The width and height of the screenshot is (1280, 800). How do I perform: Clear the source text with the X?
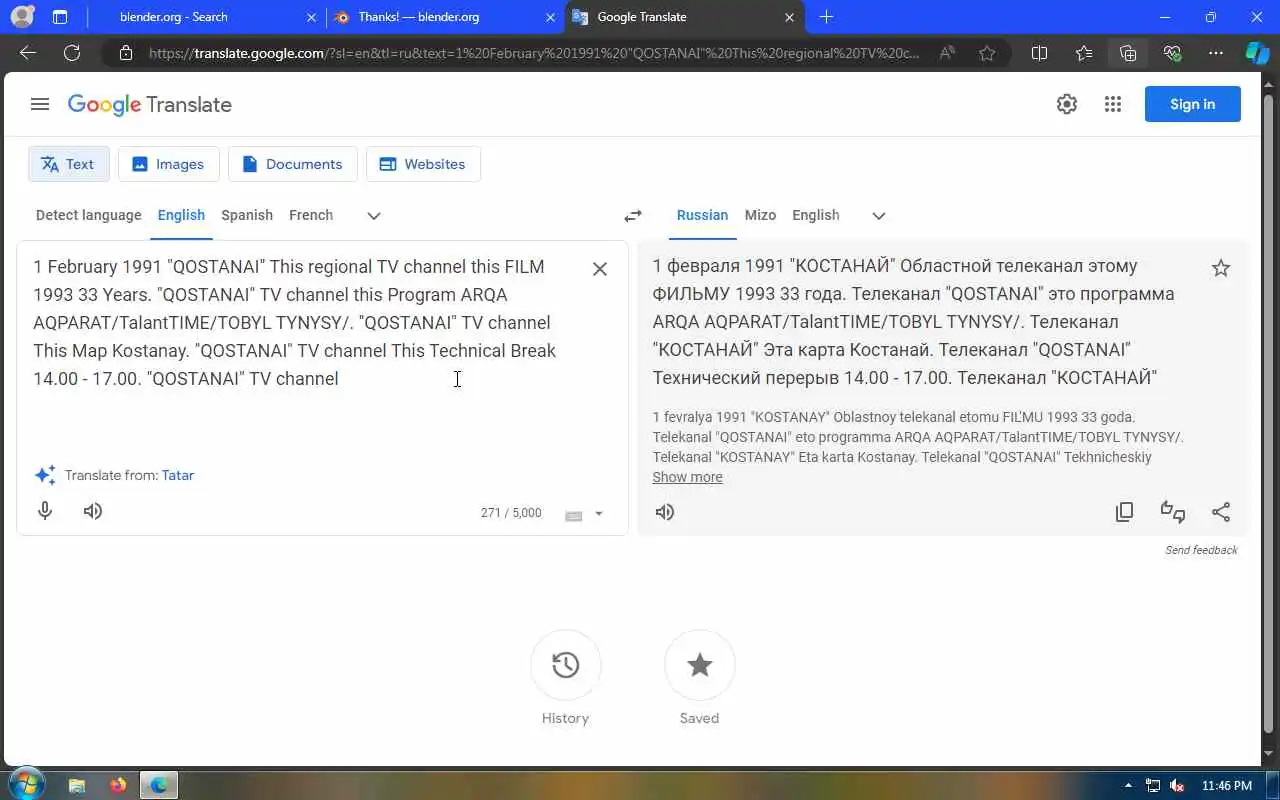tap(600, 268)
